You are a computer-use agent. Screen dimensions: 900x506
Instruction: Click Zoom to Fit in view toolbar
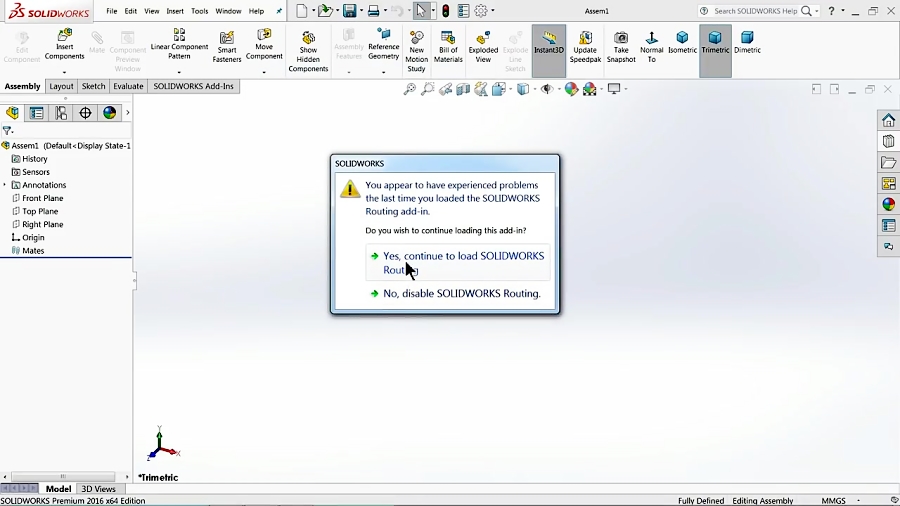409,89
